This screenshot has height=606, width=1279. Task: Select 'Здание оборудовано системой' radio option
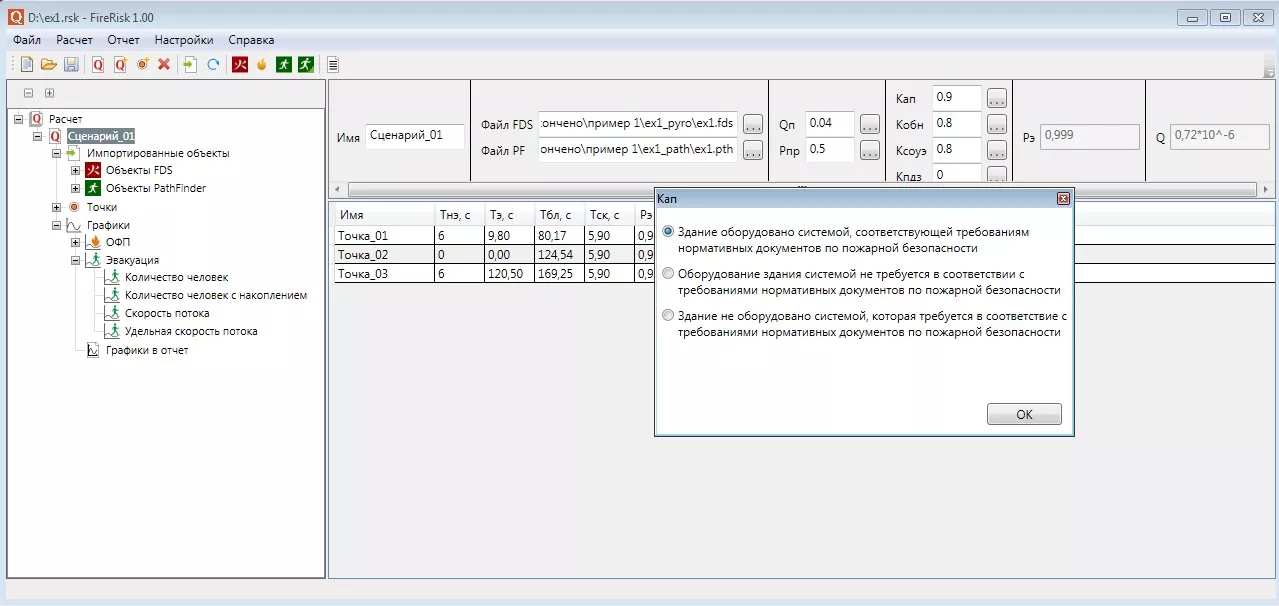tap(668, 232)
